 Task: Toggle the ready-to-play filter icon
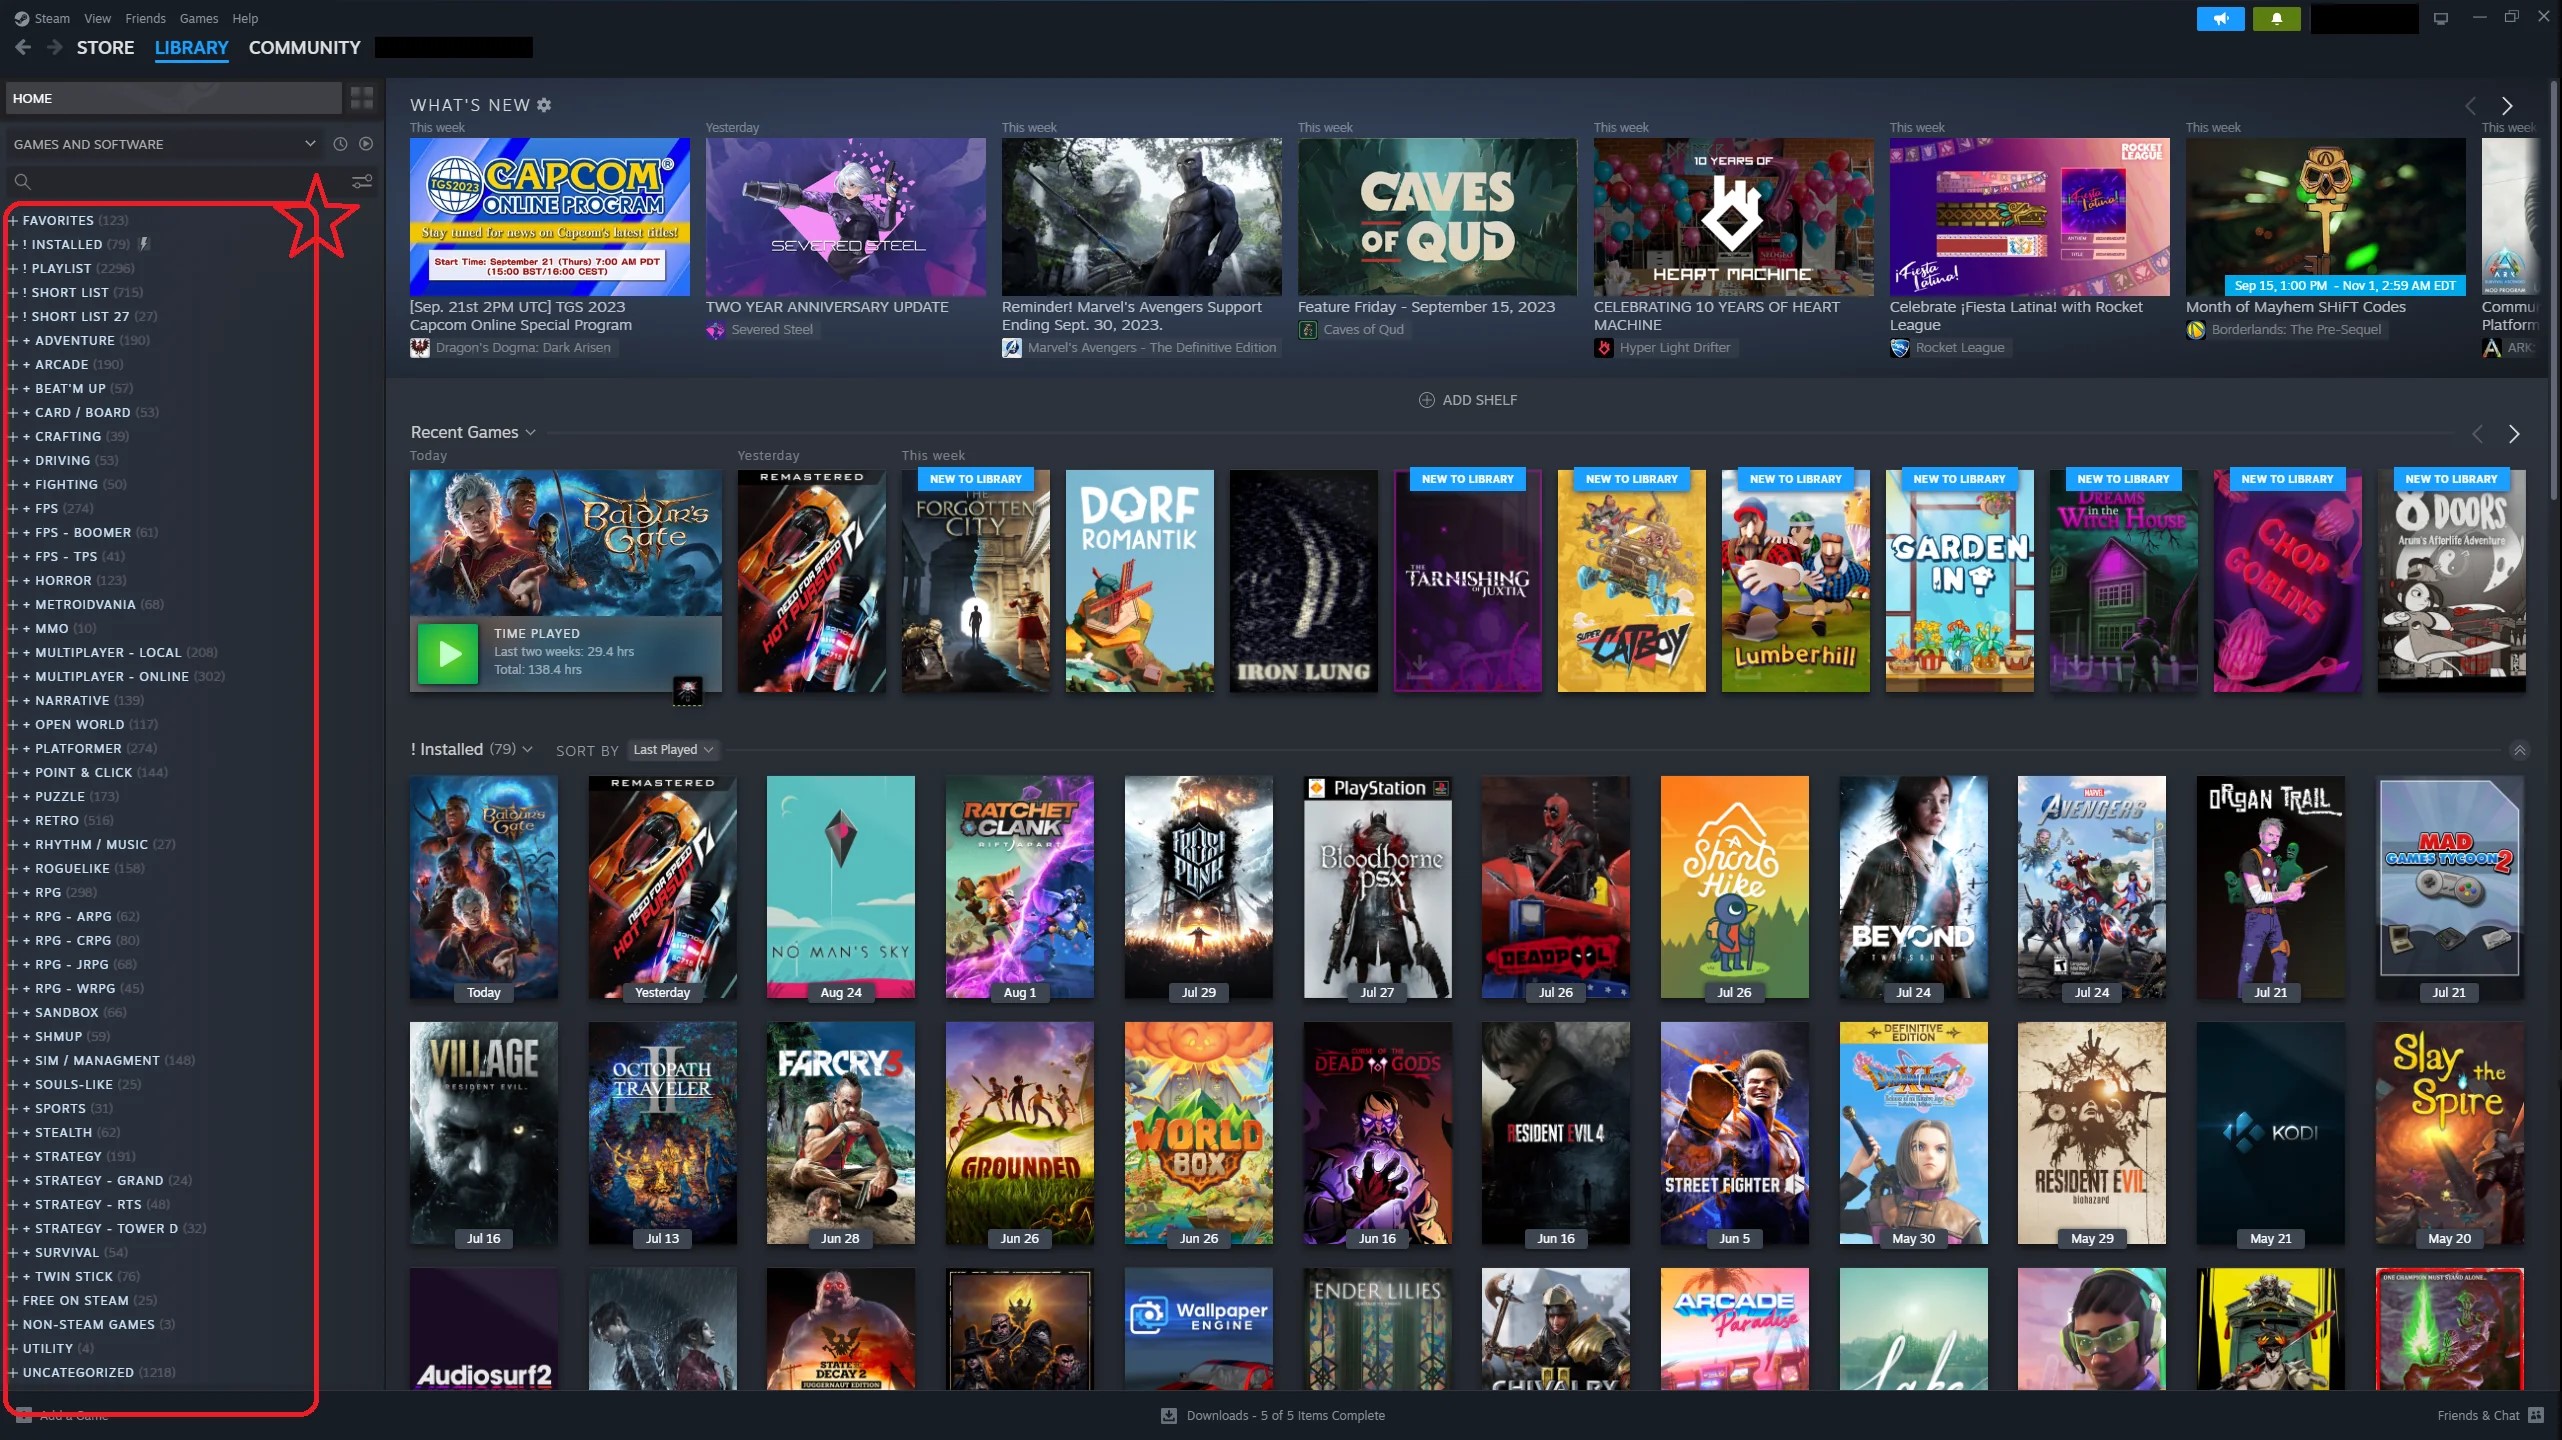point(366,144)
